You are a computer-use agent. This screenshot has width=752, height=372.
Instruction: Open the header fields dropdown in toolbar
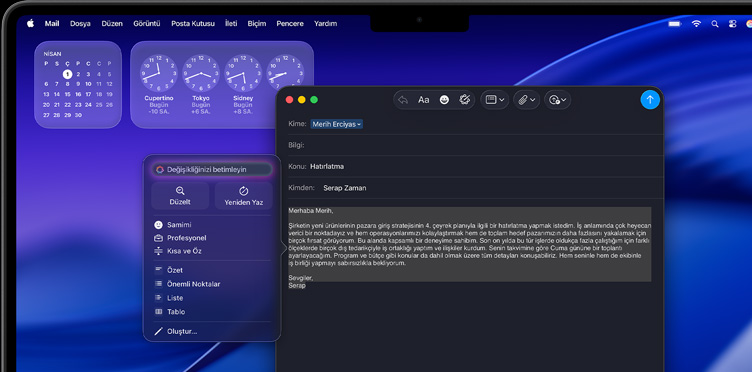click(x=494, y=100)
